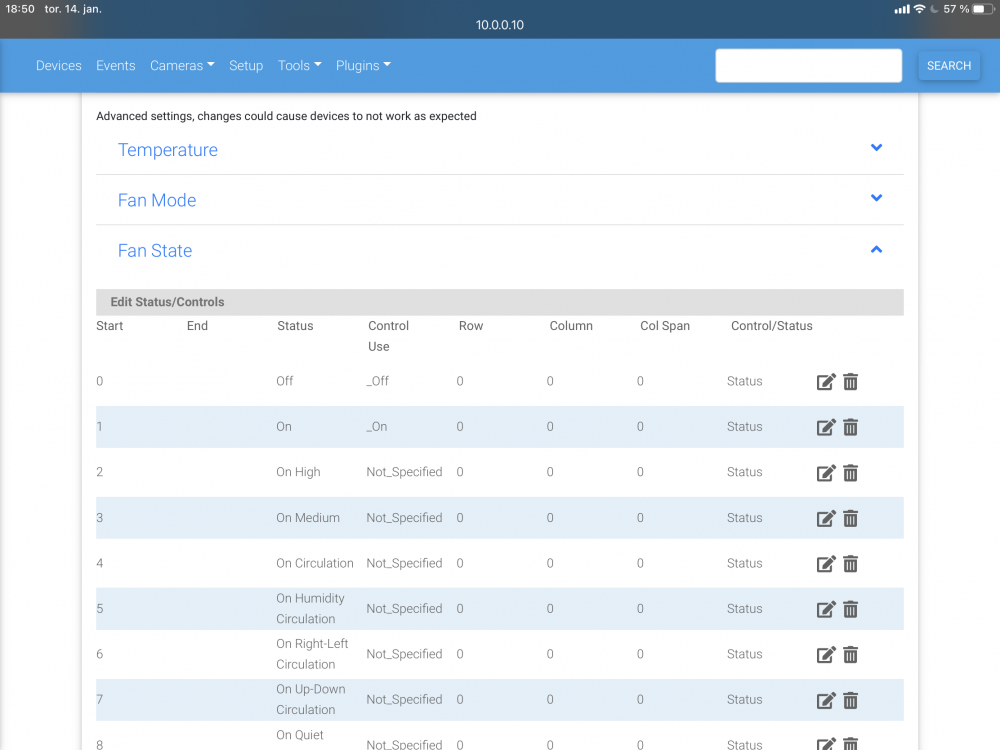Open the Plugins dropdown menu
Screen dimensions: 1000x750
click(363, 66)
